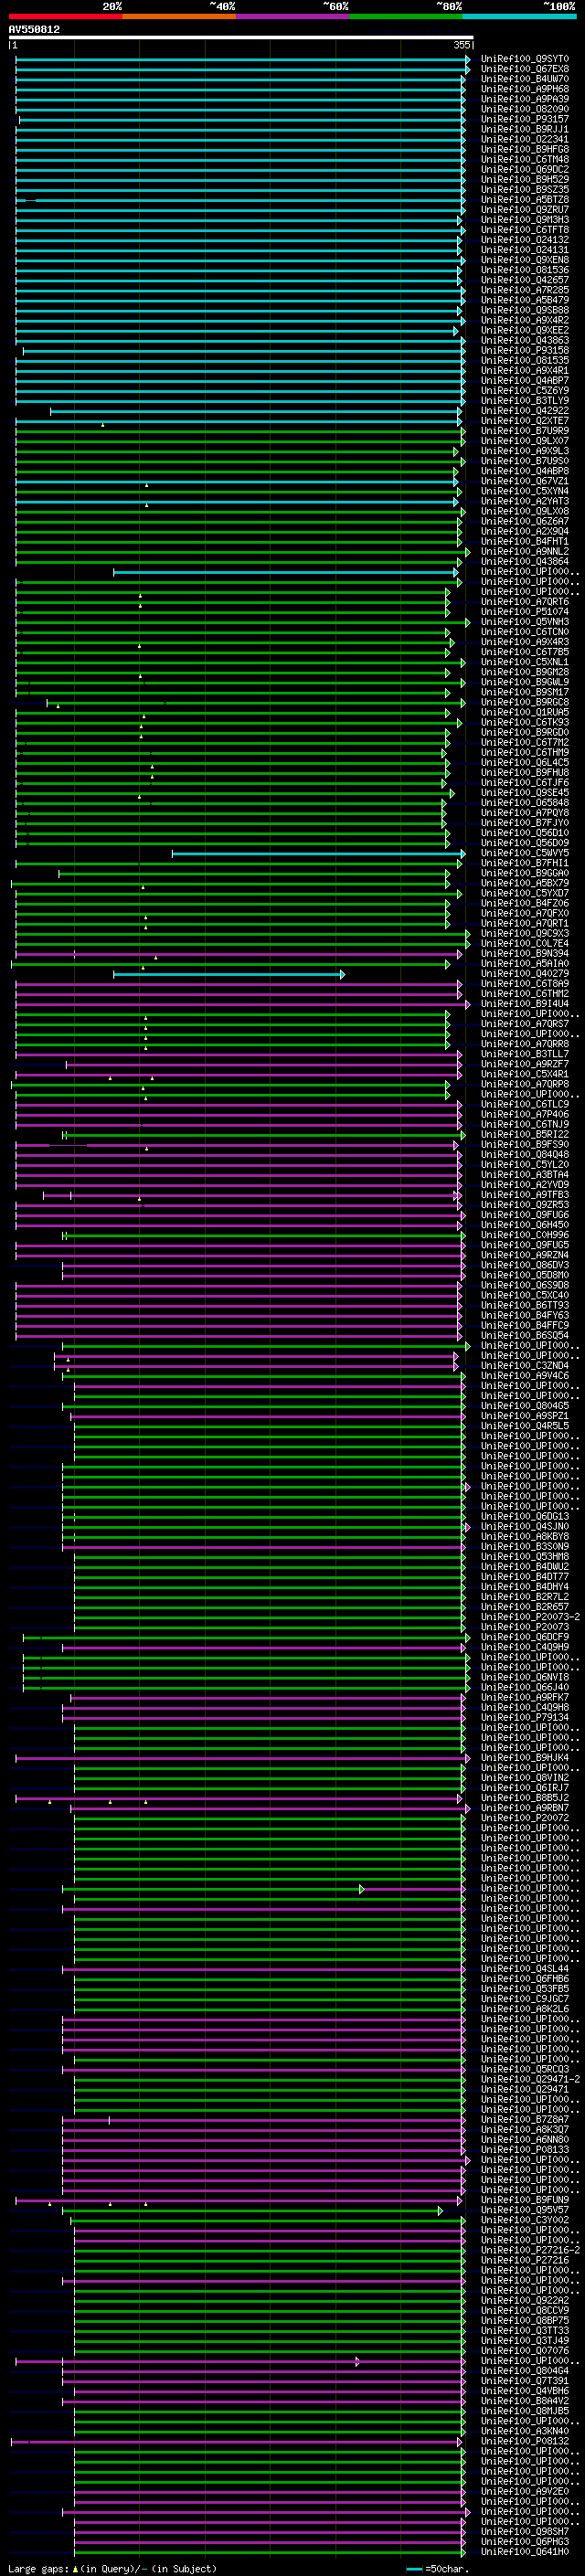Click the query name AV558812
Screen dimensions: 585x2576
34,30
